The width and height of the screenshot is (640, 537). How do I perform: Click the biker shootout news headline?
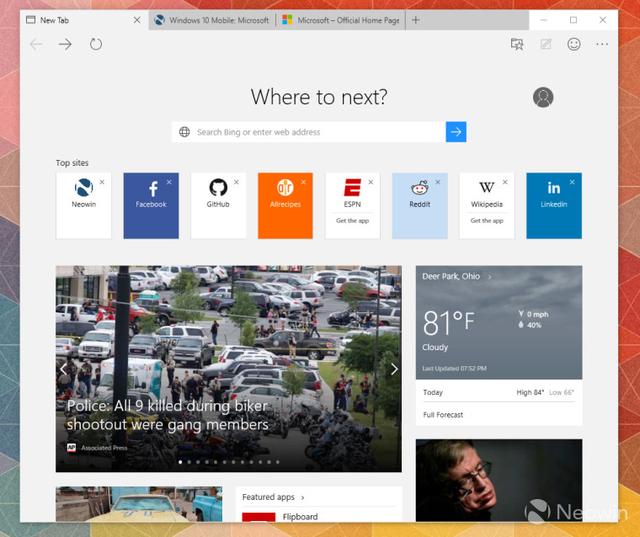[168, 415]
